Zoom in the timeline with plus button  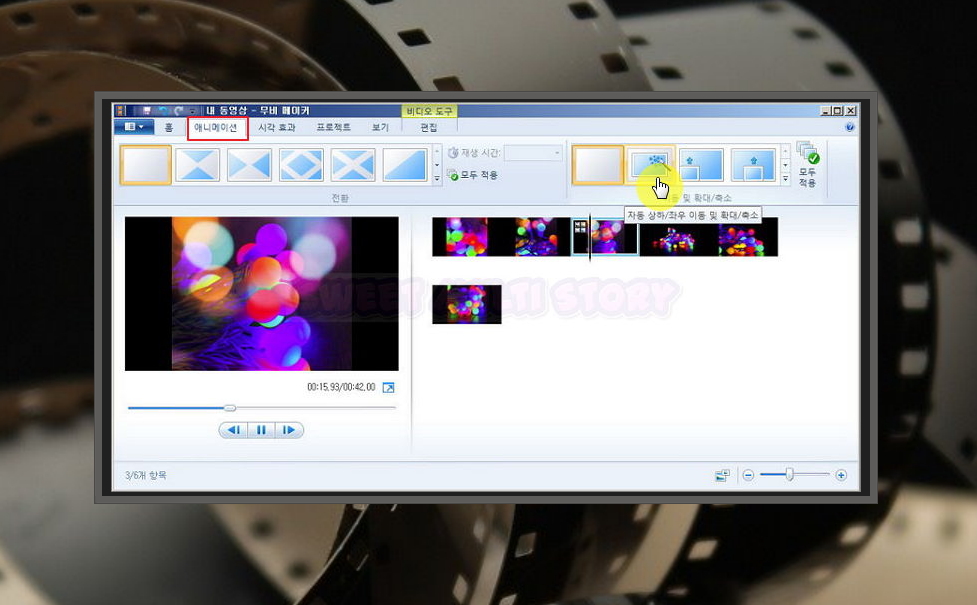coord(841,475)
